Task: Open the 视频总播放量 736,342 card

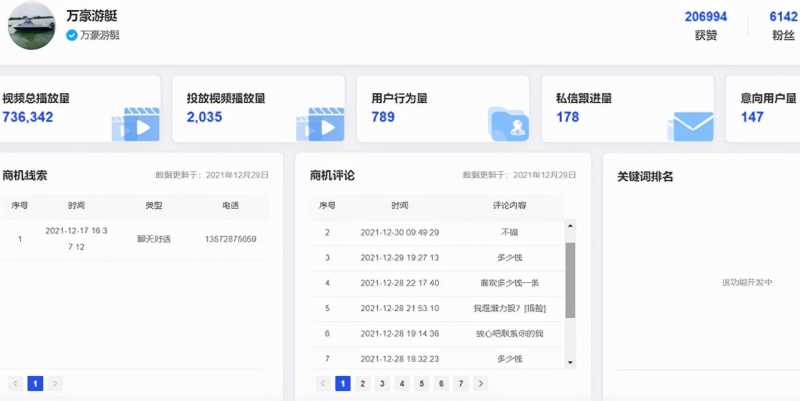Action: pos(80,109)
